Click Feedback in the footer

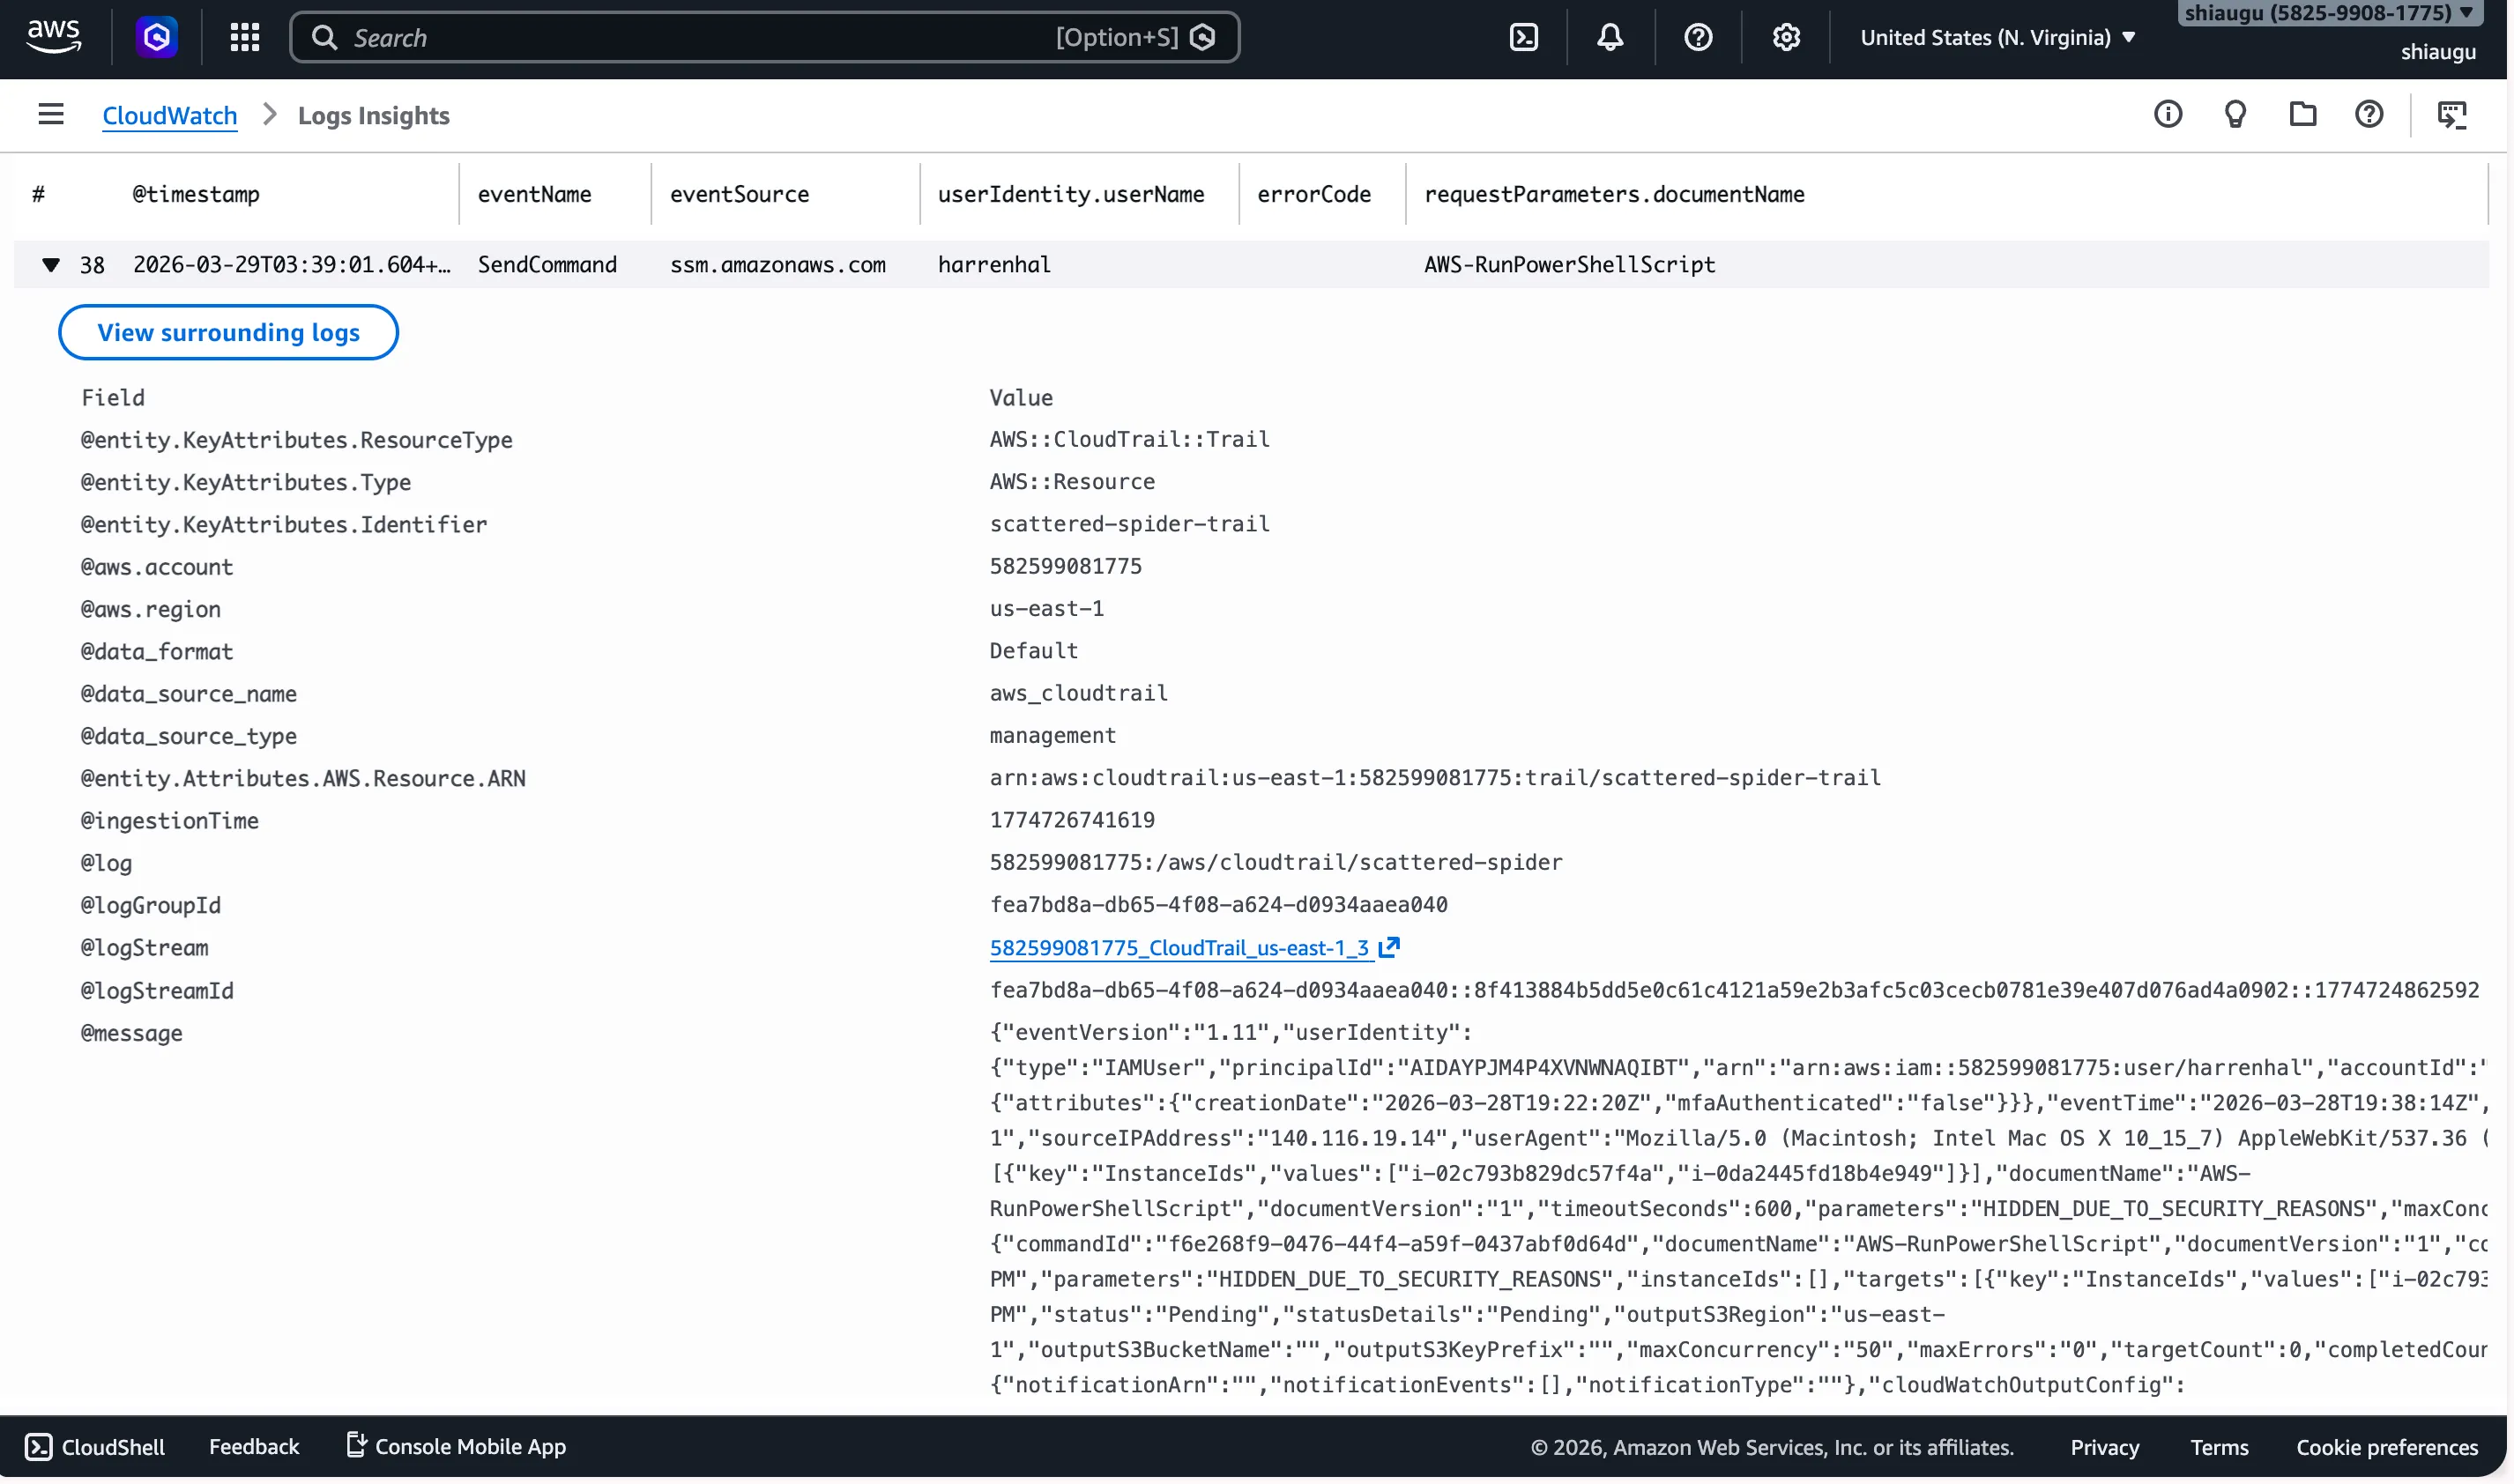click(x=254, y=1447)
